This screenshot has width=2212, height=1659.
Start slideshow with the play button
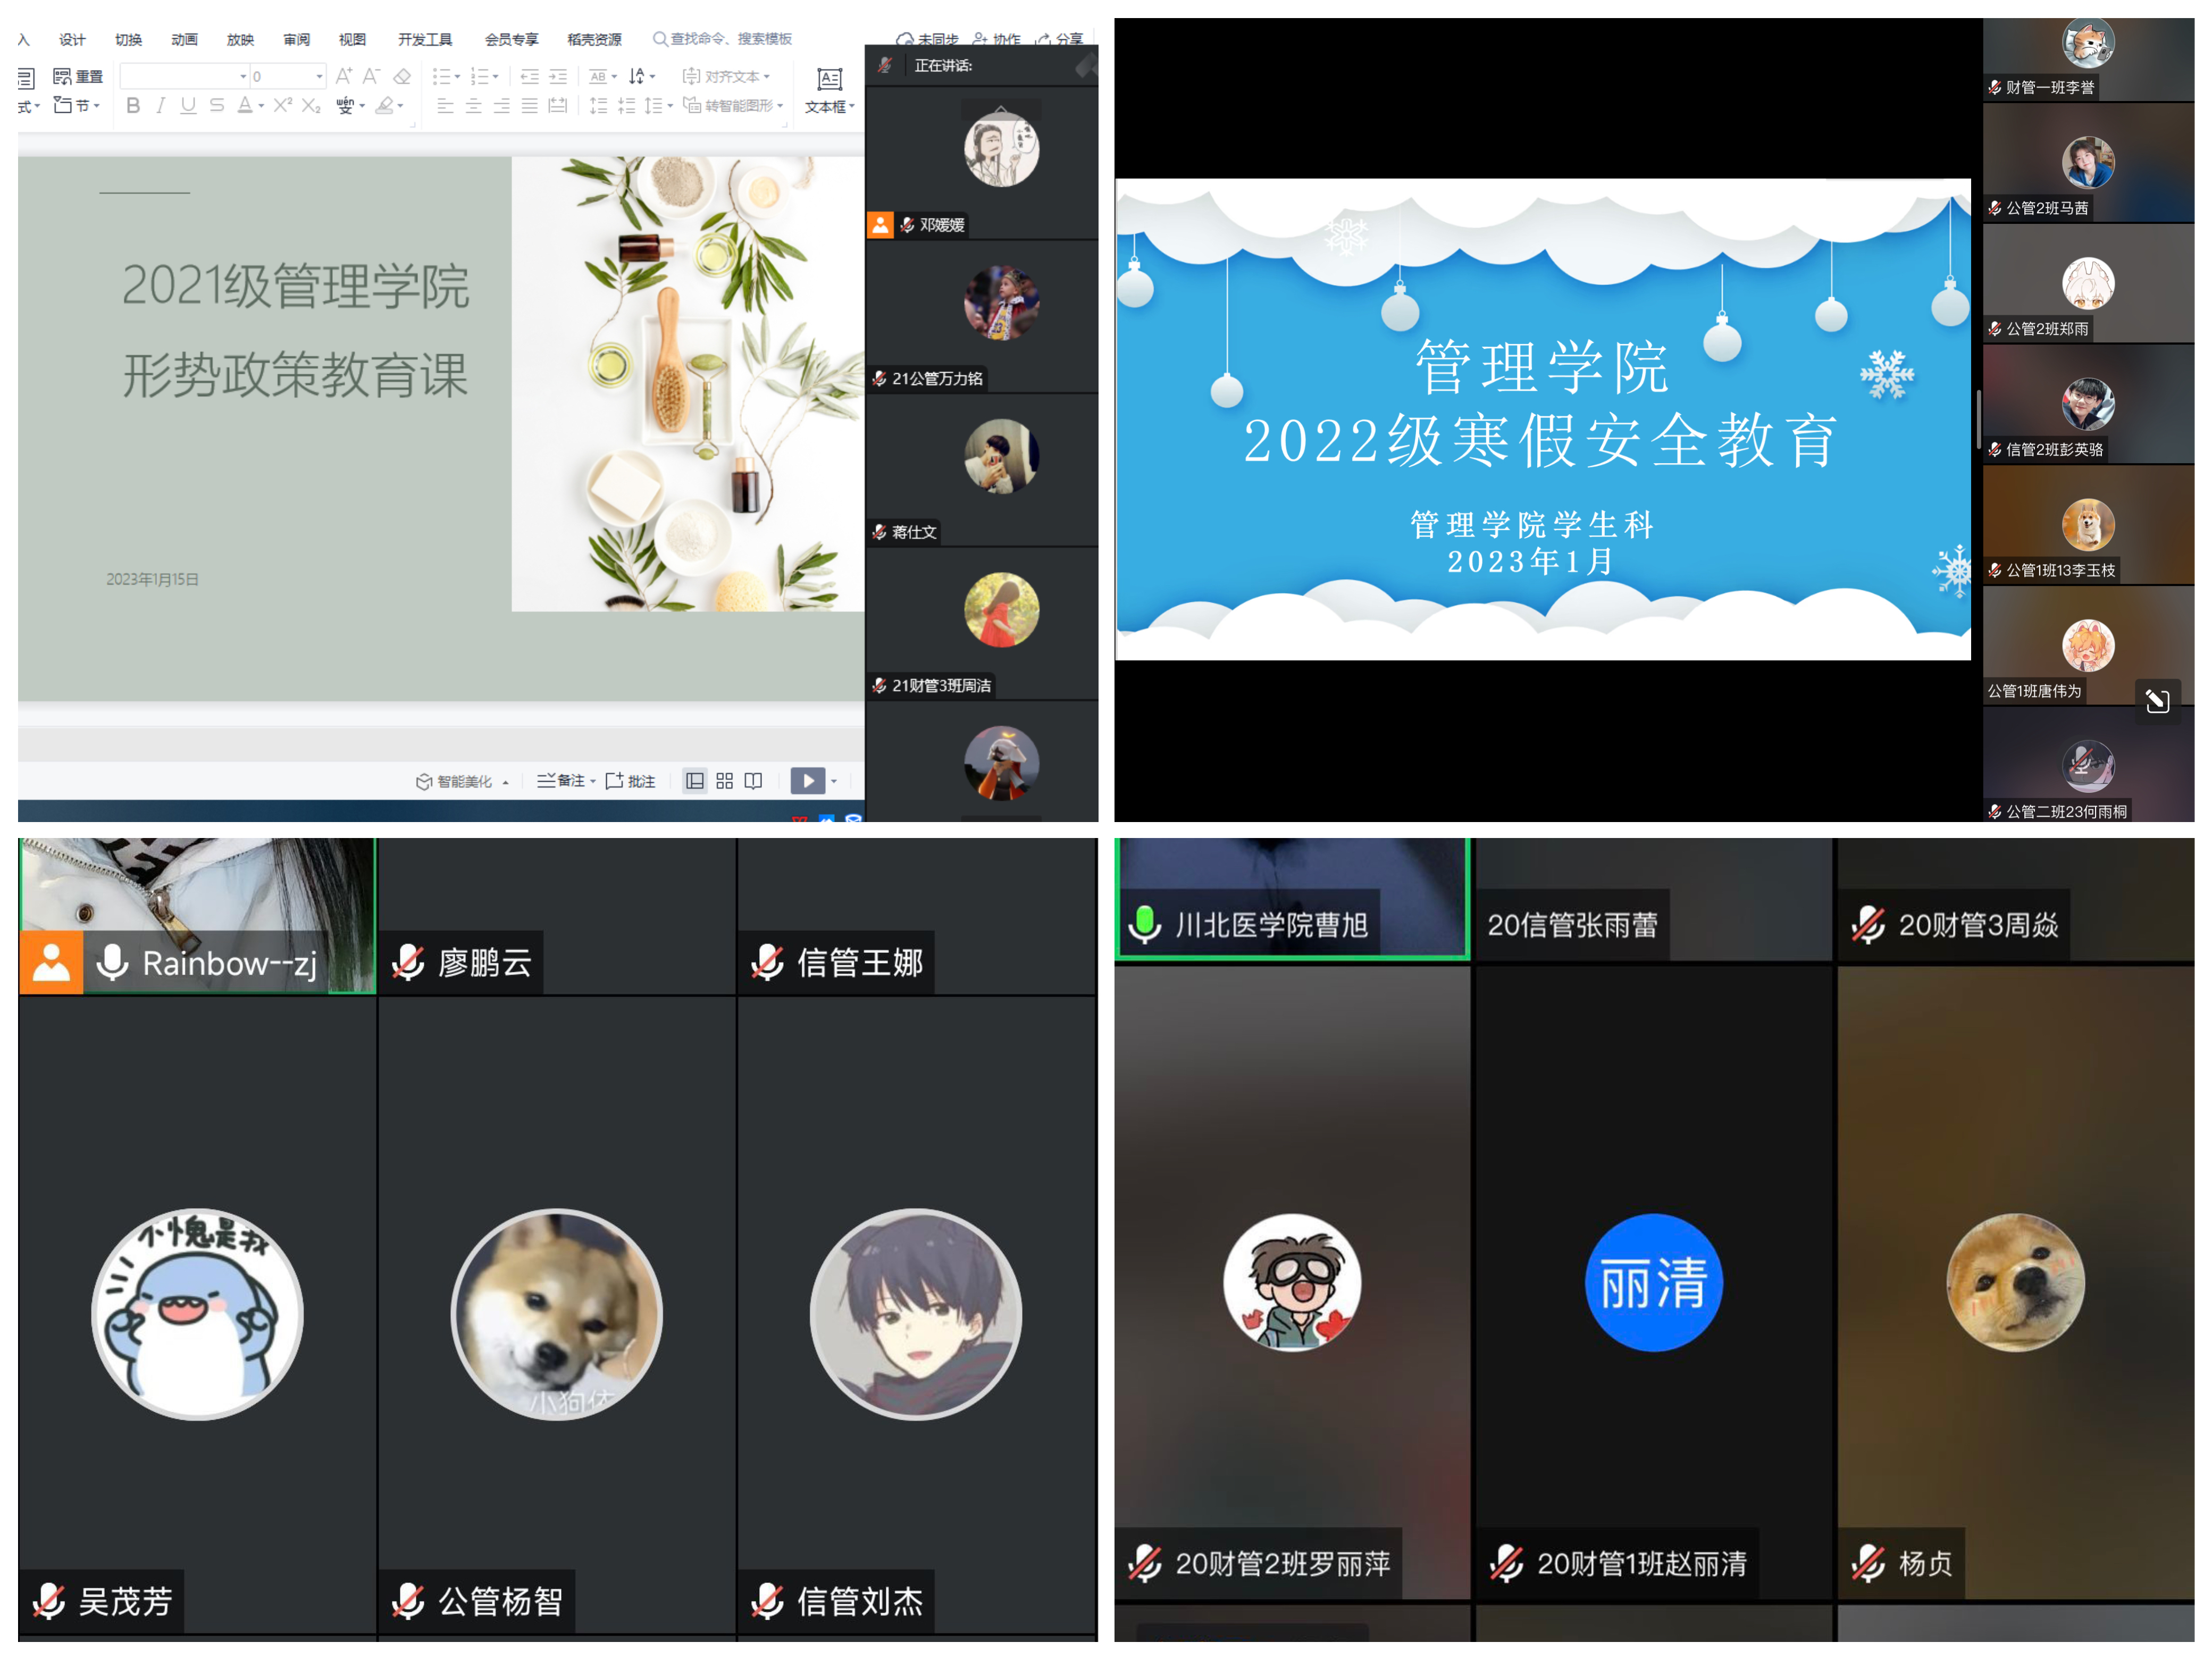click(x=807, y=781)
